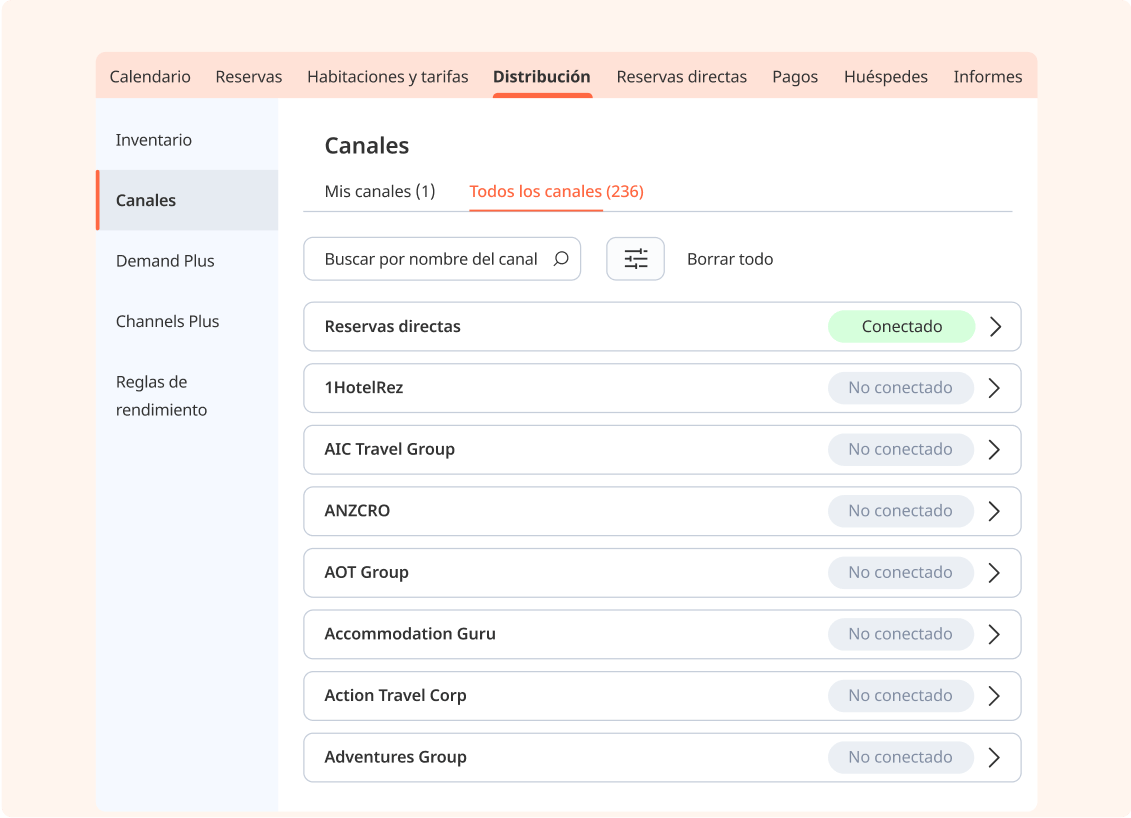Open AIC Travel Group chevron
The height and width of the screenshot is (818, 1131).
click(x=994, y=450)
